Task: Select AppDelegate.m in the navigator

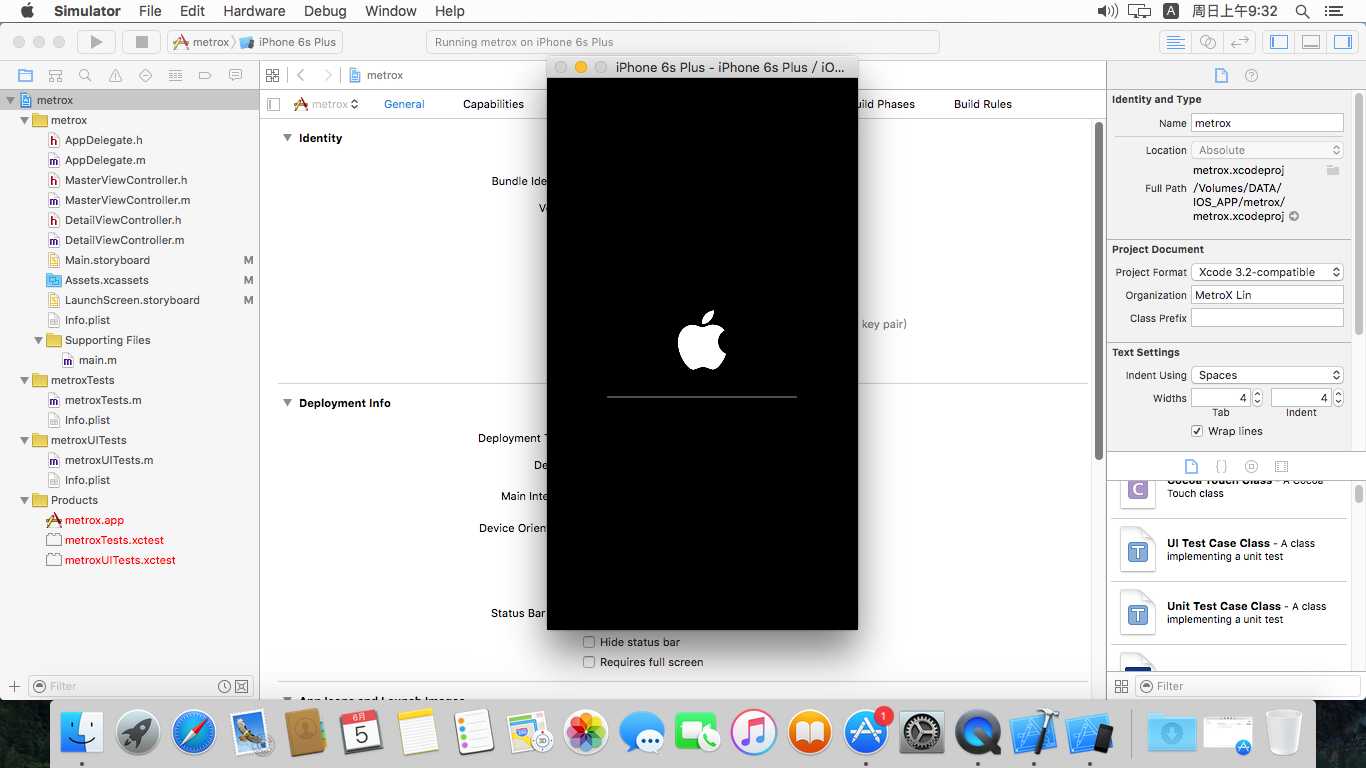Action: coord(105,160)
